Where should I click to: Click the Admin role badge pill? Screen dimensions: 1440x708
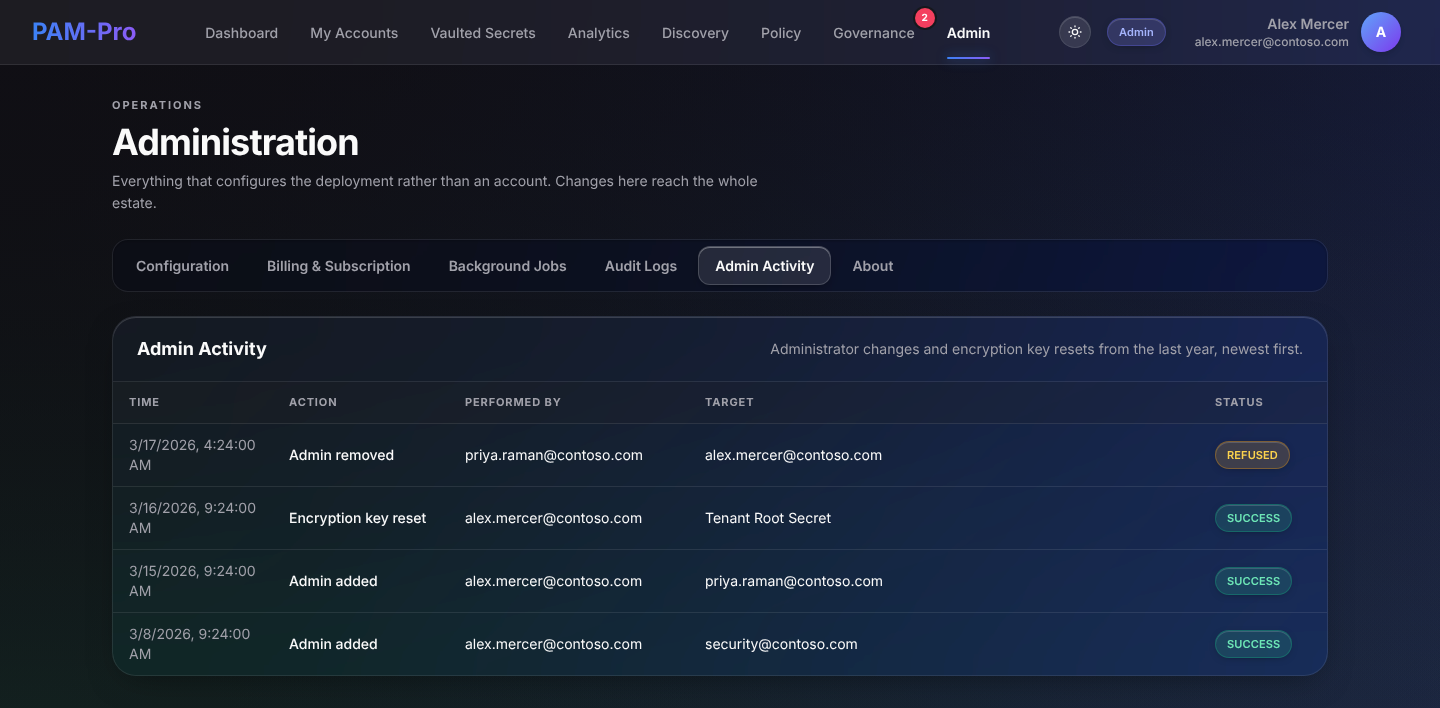[1136, 32]
